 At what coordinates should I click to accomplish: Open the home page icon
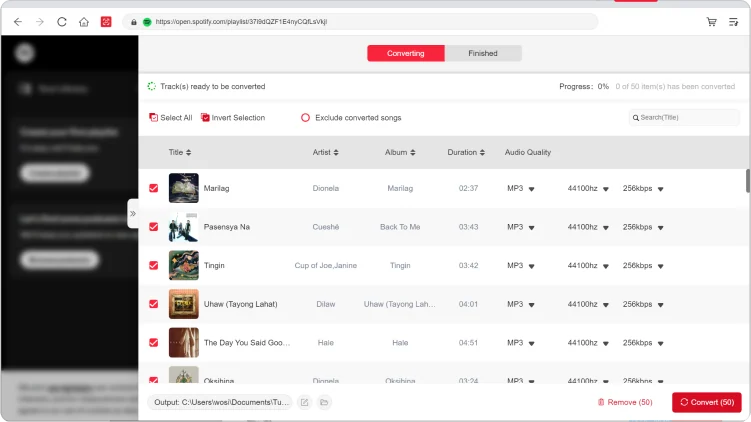click(84, 22)
